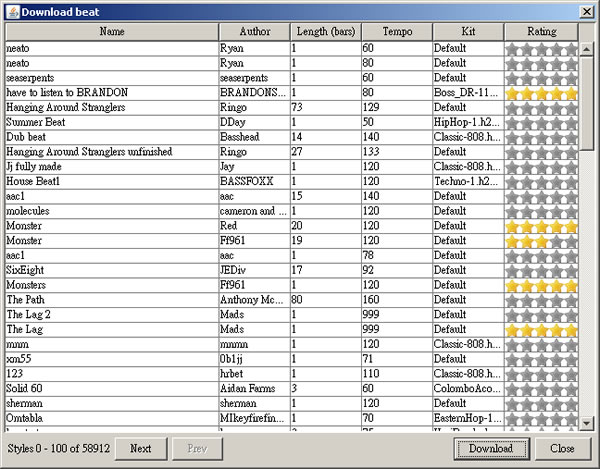Image resolution: width=600 pixels, height=469 pixels.
Task: Click three-star rating of Monster by Ff961 (19 bars)
Action: tap(541, 241)
